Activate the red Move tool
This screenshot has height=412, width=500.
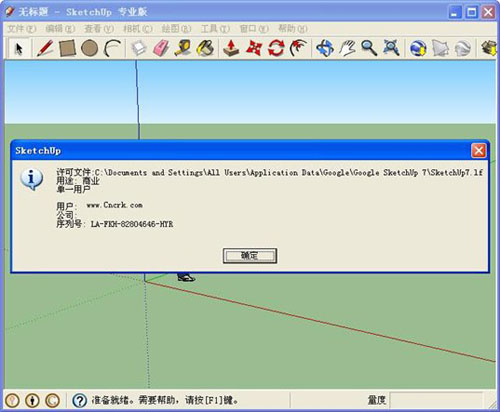[x=254, y=48]
